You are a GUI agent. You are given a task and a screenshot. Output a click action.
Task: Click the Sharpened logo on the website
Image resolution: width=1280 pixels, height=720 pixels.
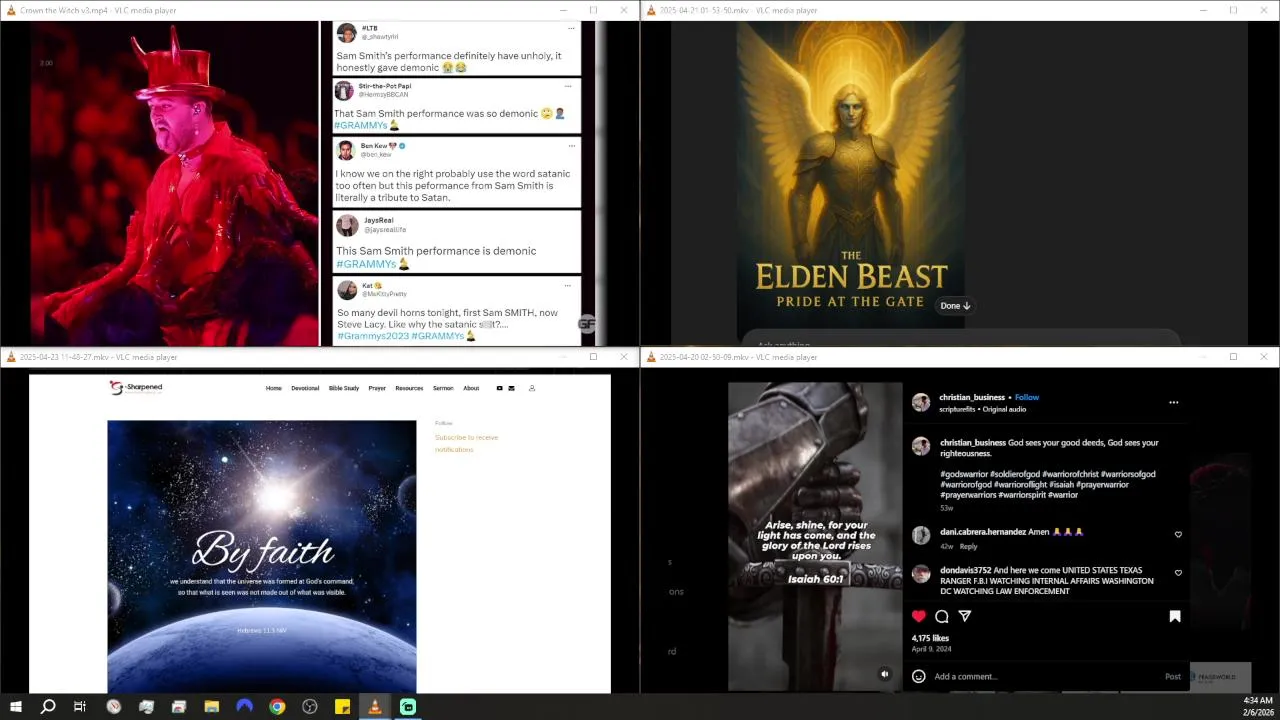(x=136, y=388)
